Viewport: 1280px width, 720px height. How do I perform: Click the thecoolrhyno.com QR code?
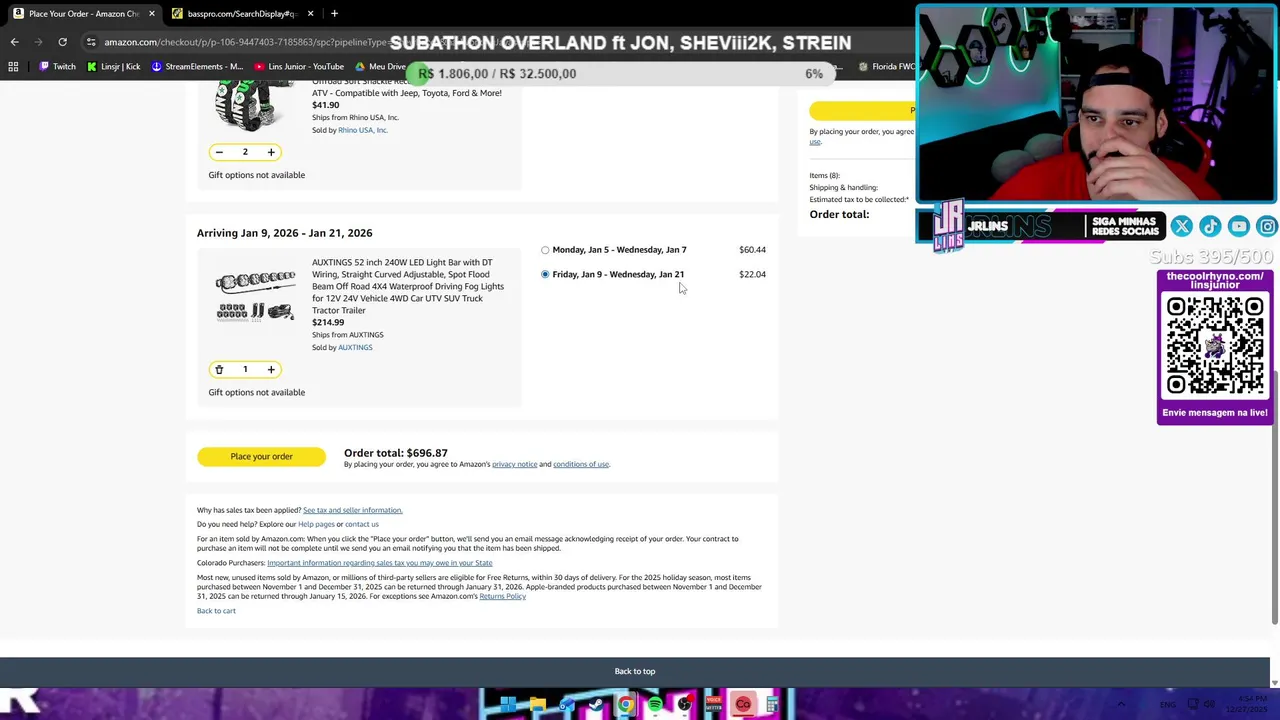pos(1215,347)
